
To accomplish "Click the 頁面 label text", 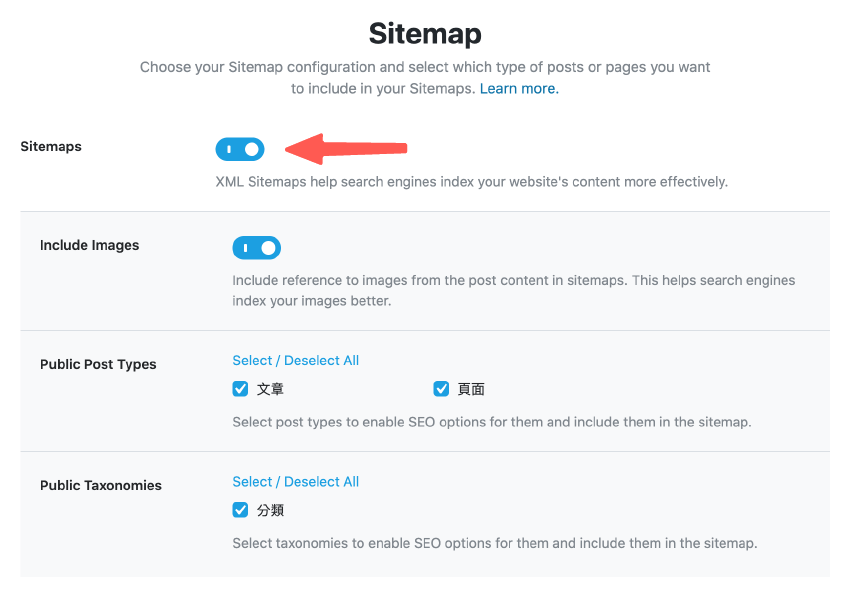I will point(469,389).
